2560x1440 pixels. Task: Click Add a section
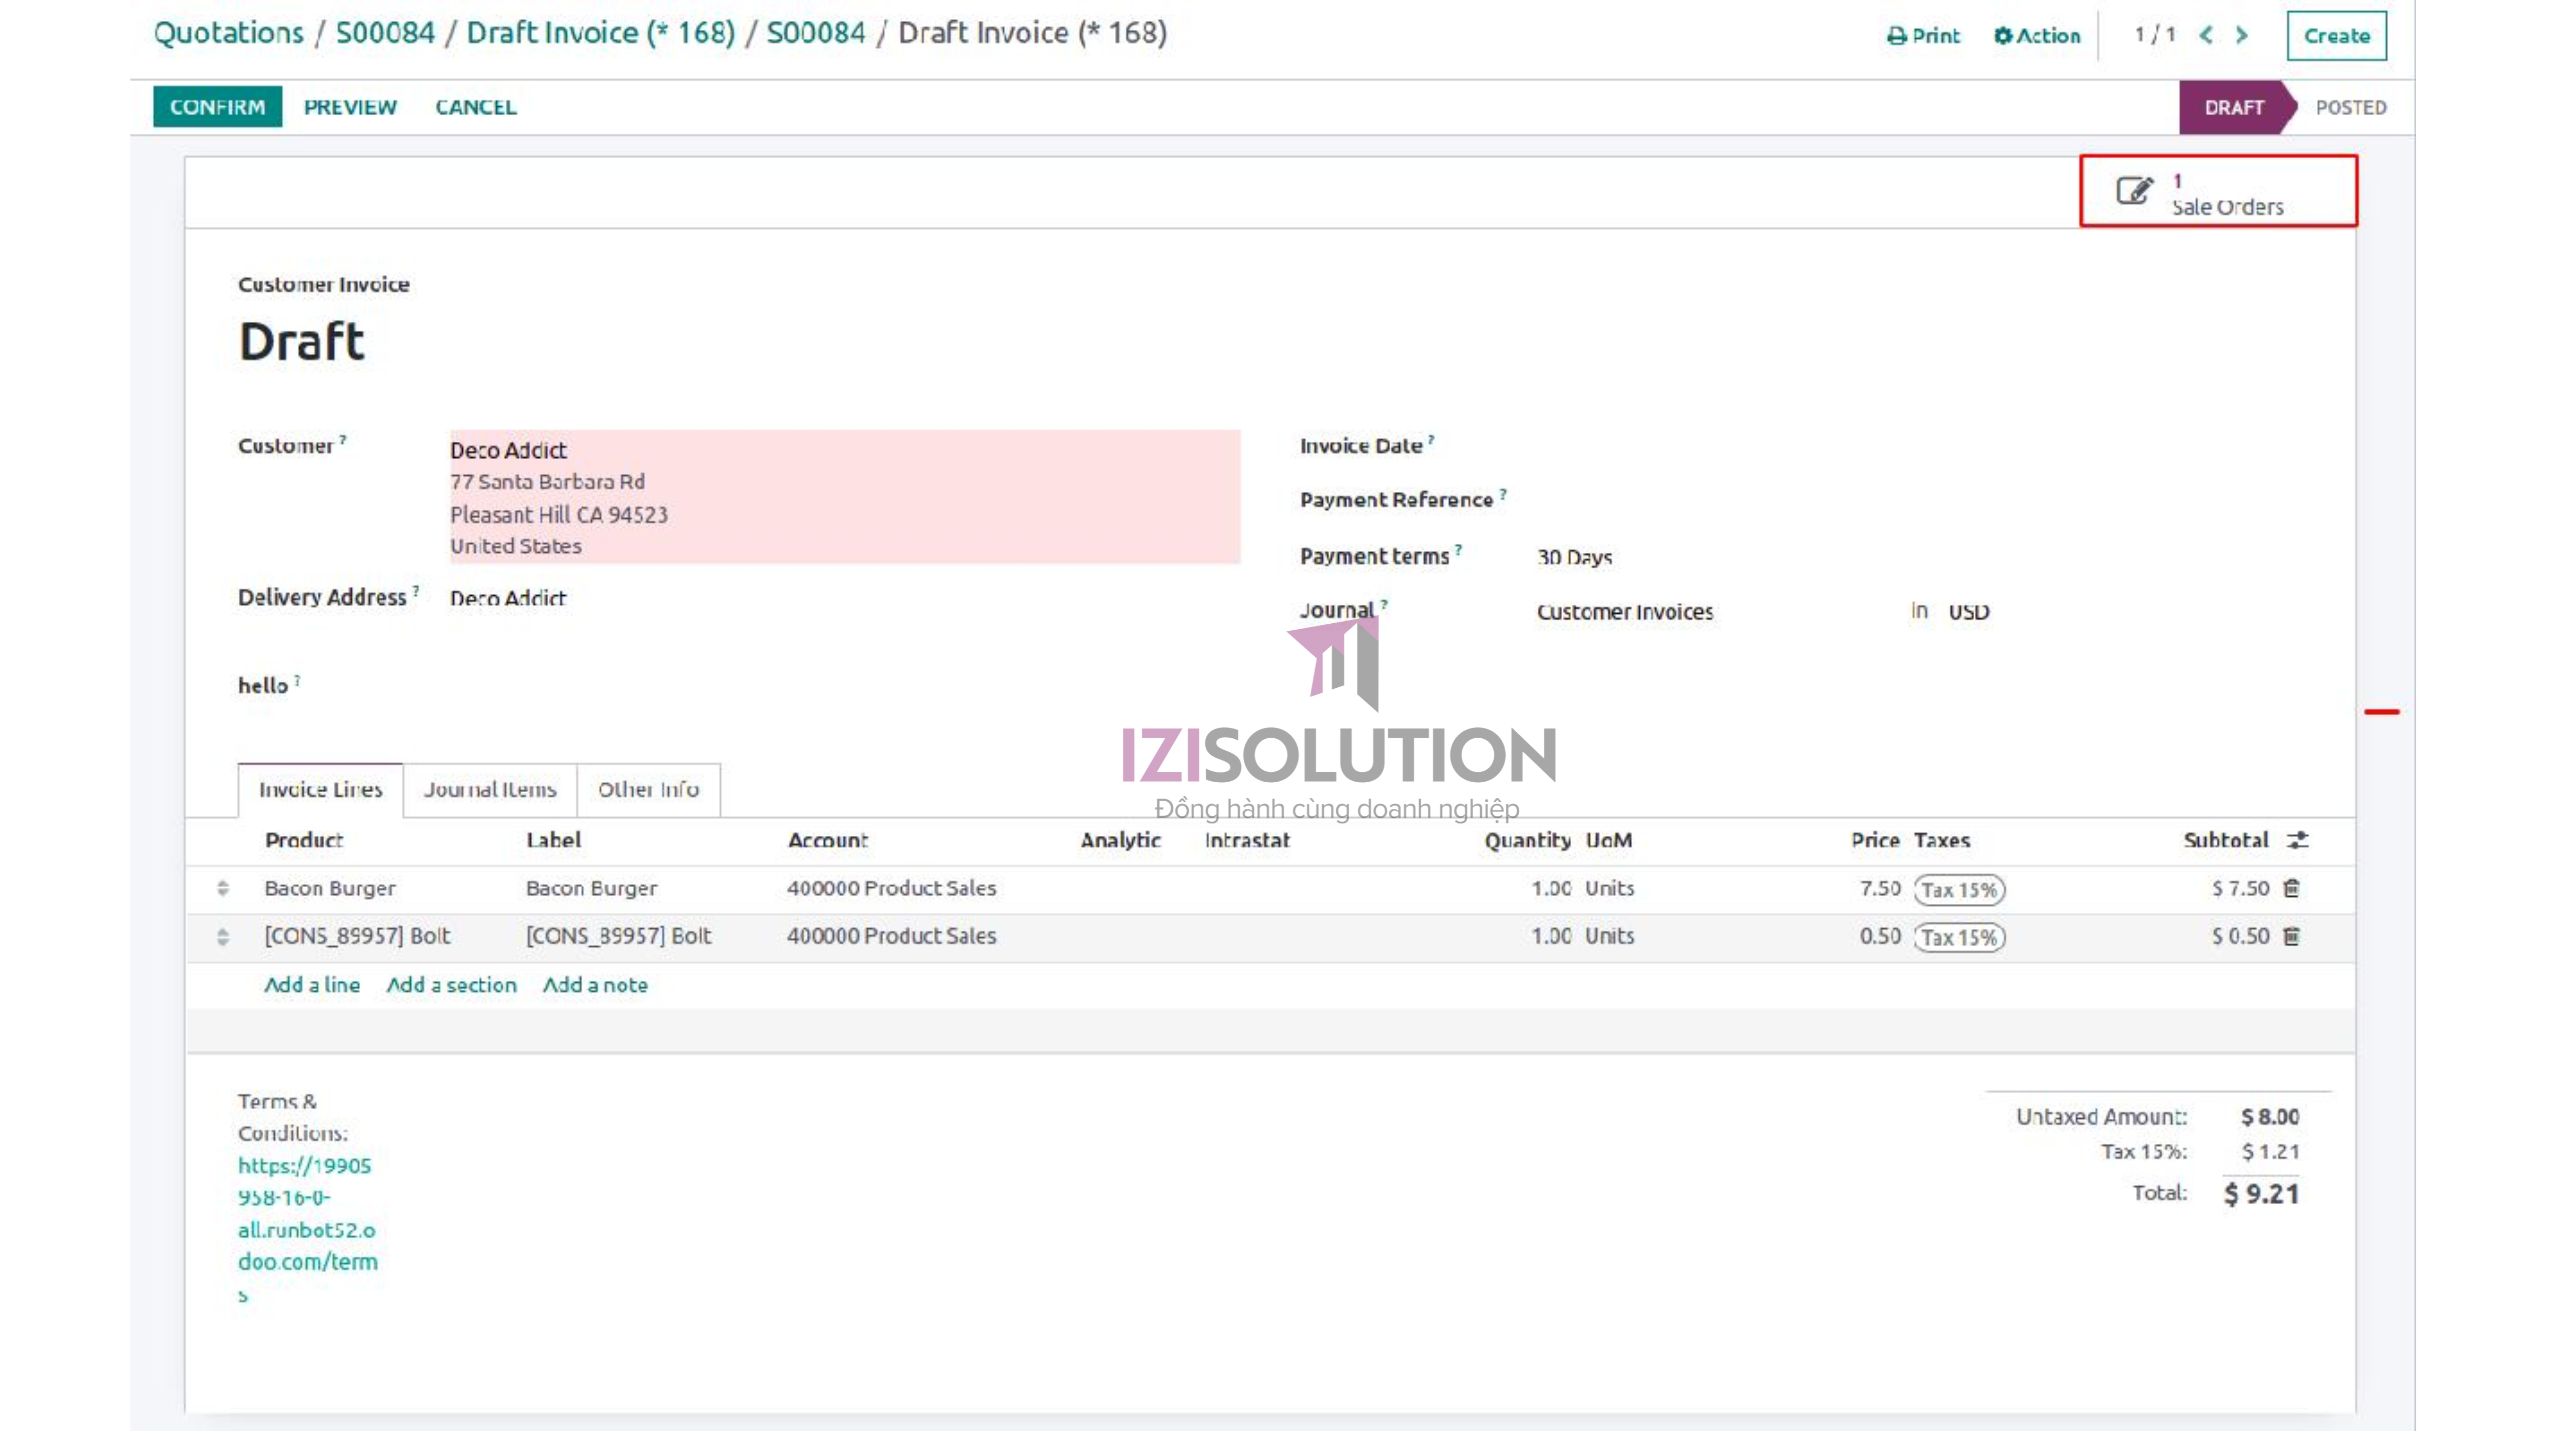pyautogui.click(x=452, y=985)
